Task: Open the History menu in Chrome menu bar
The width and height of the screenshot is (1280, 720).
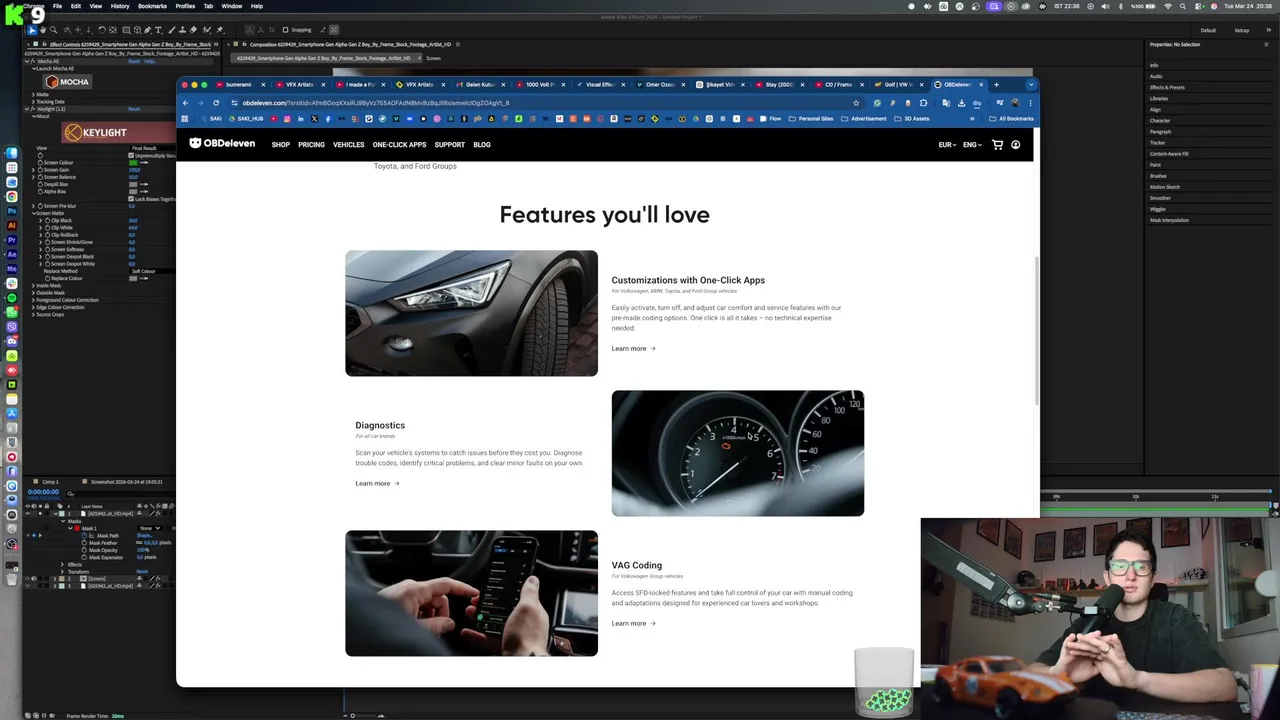Action: click(120, 6)
